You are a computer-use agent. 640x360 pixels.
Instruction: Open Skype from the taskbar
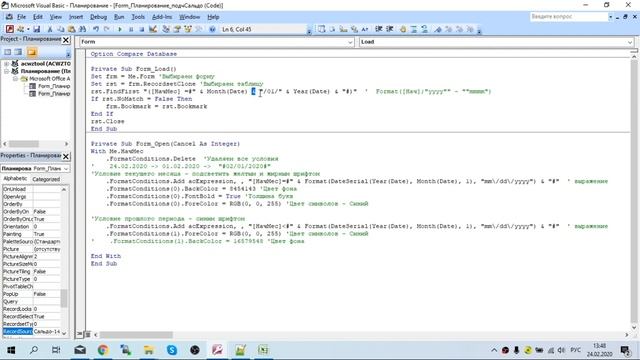[x=172, y=350]
